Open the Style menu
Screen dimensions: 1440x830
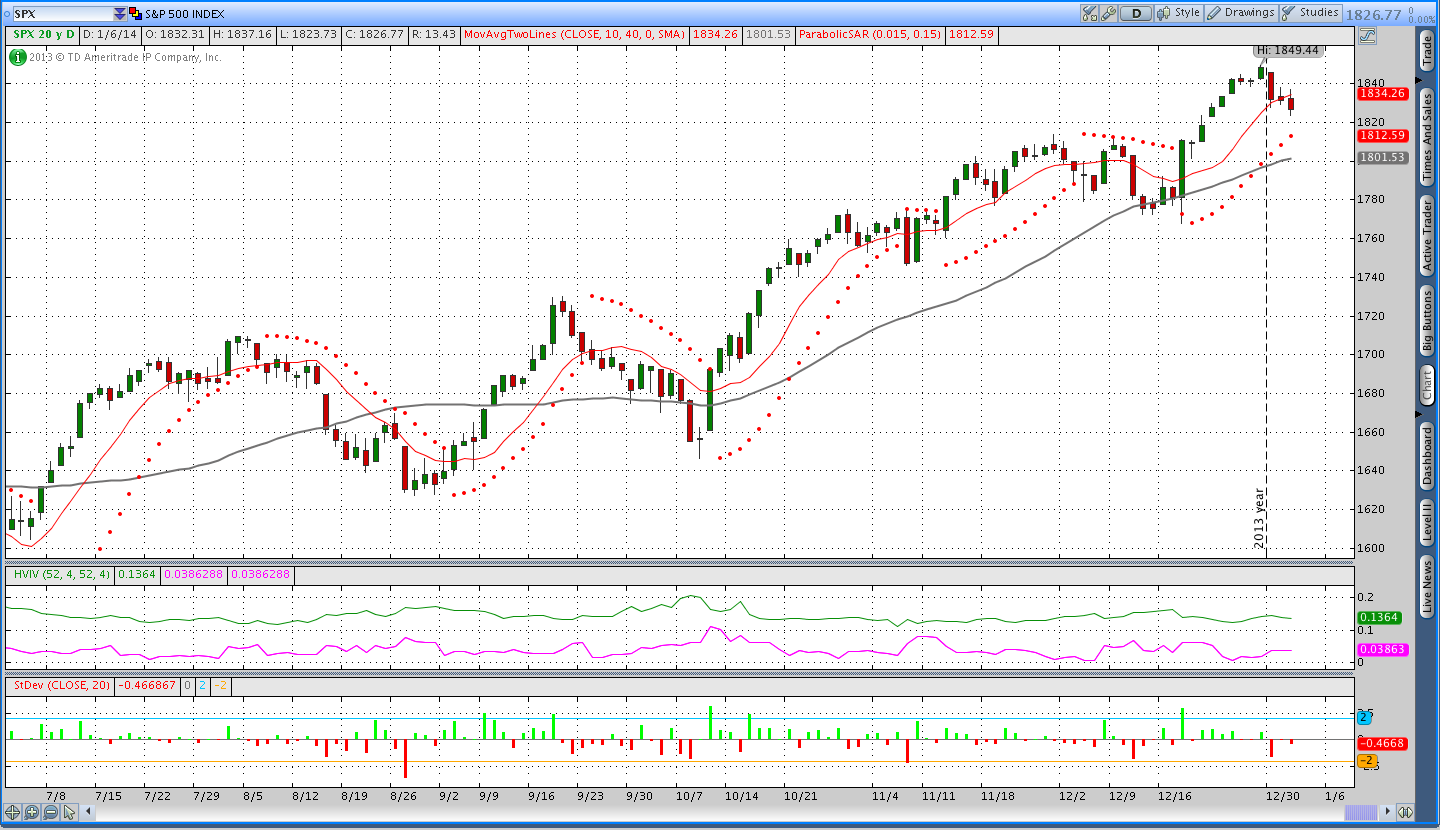click(x=1178, y=13)
